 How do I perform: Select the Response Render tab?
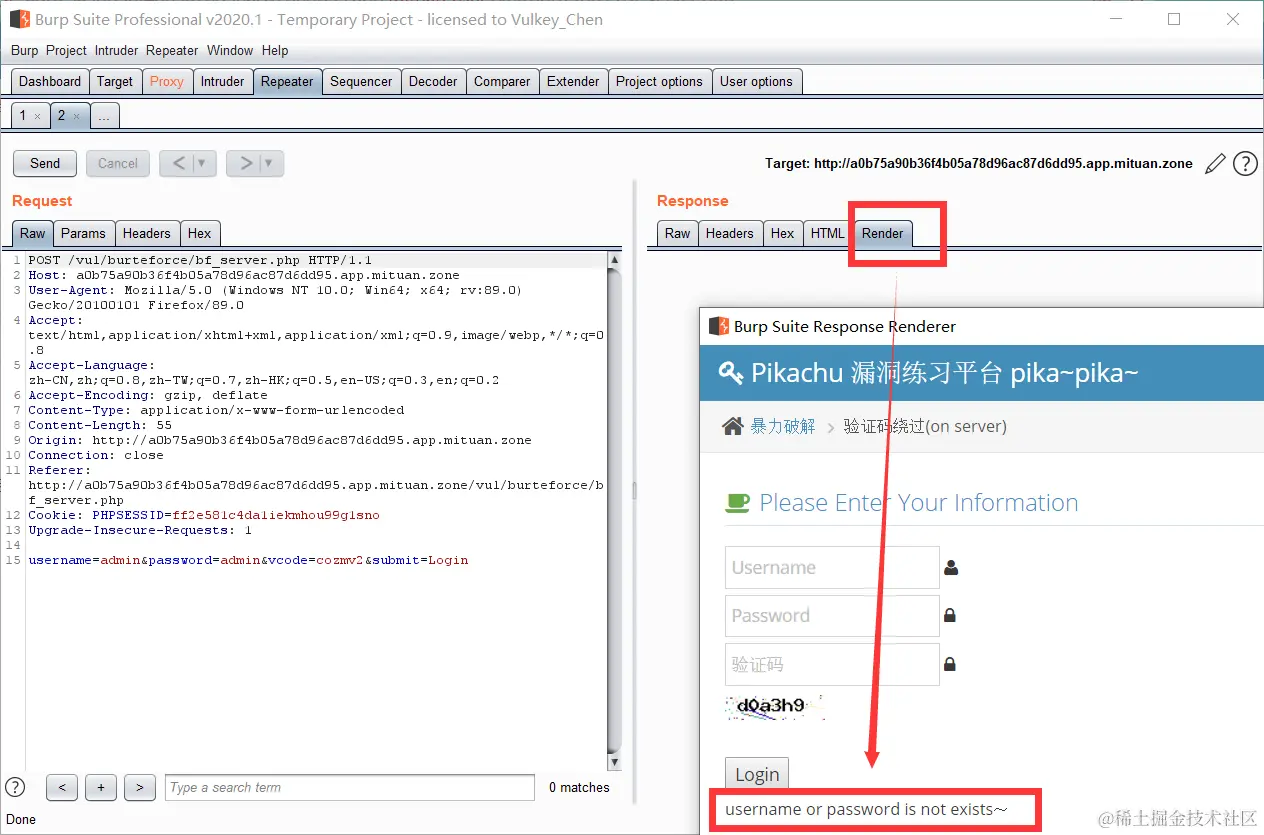883,233
